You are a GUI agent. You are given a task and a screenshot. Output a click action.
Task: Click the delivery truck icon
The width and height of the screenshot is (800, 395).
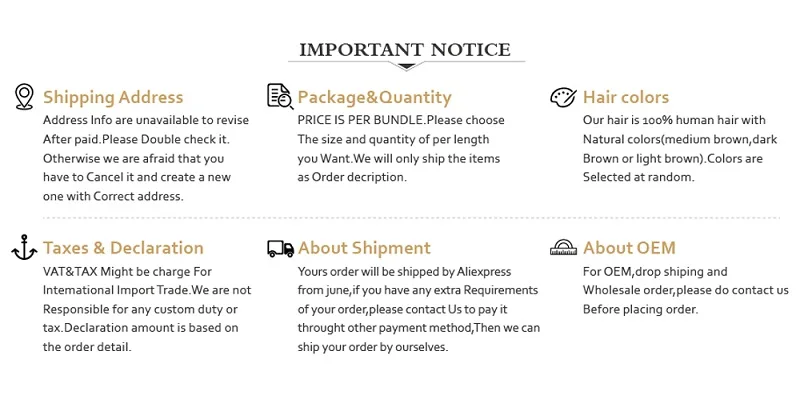(x=281, y=249)
